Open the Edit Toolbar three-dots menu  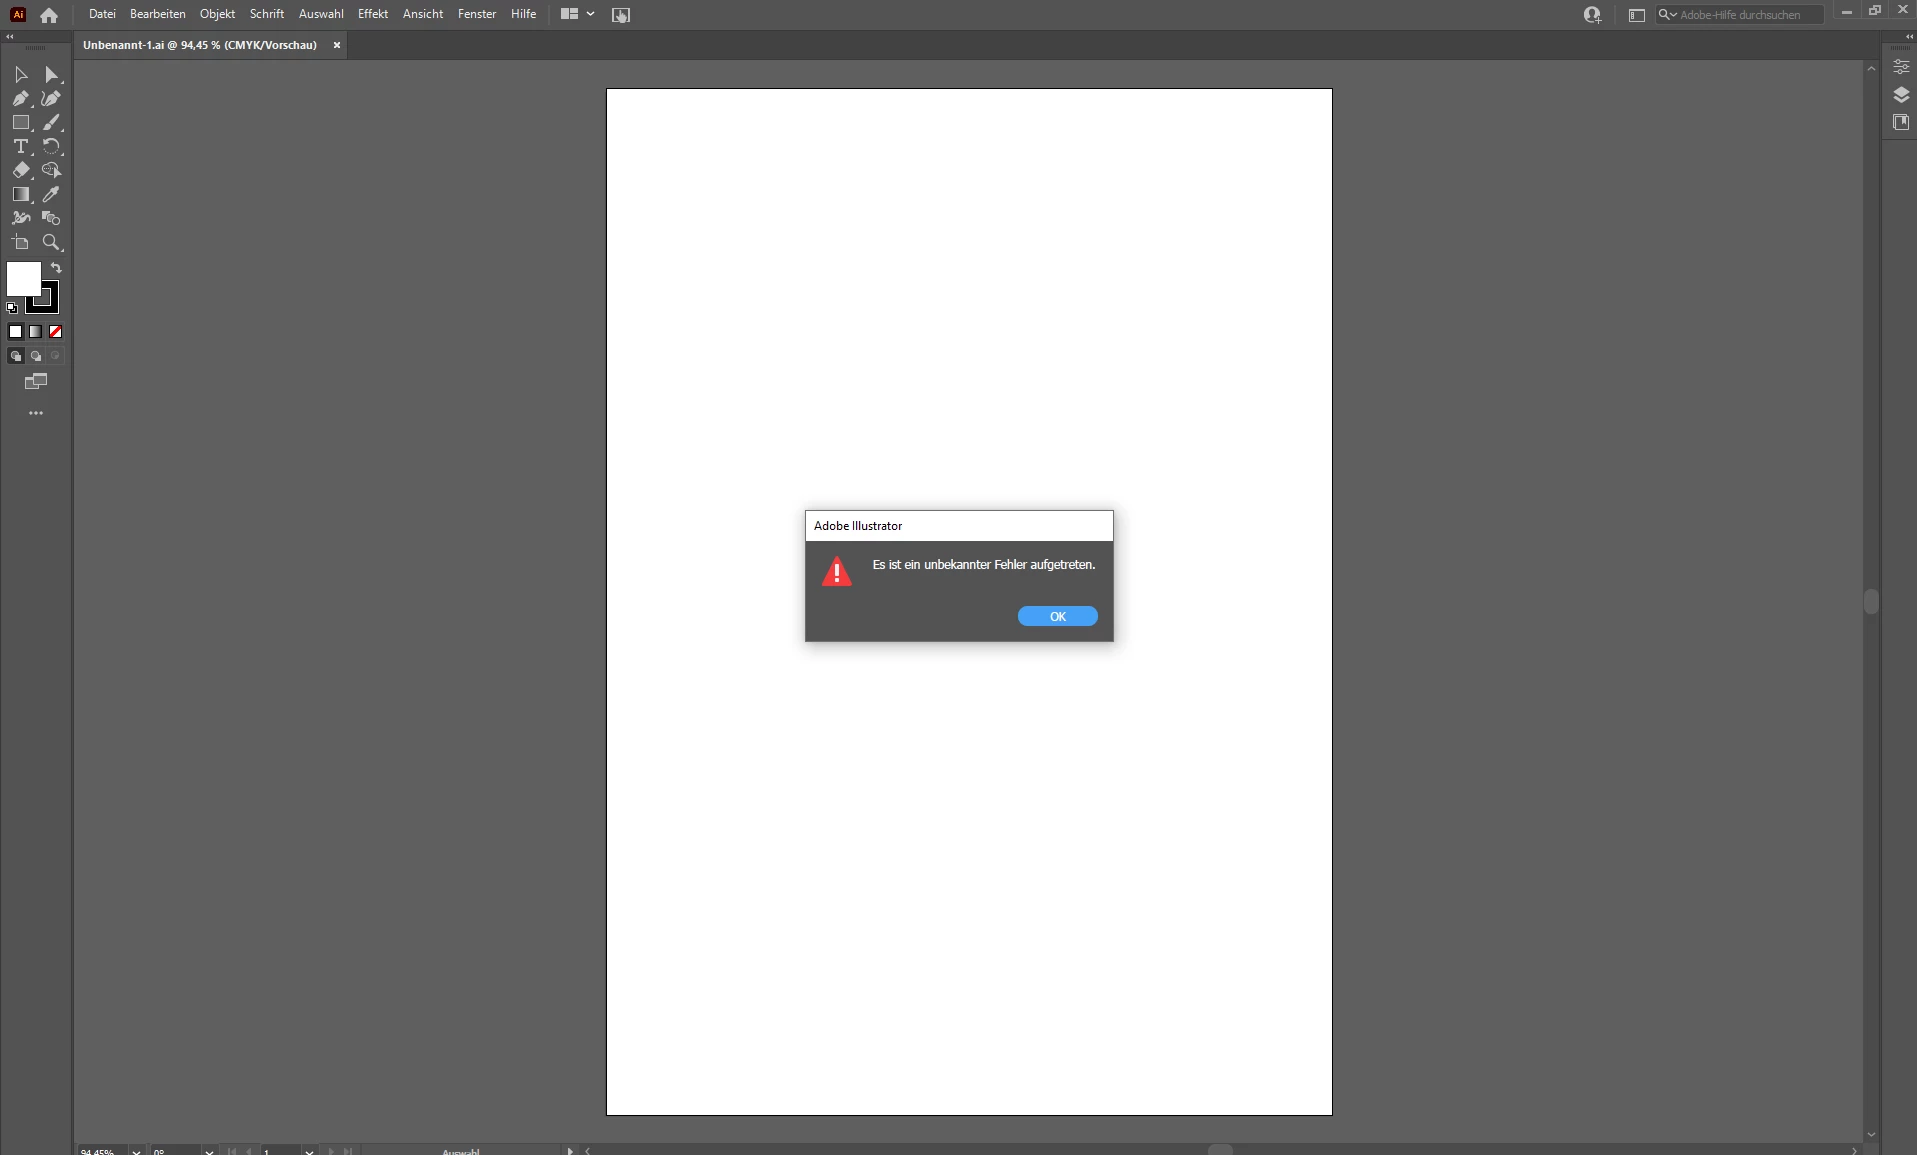[x=36, y=413]
